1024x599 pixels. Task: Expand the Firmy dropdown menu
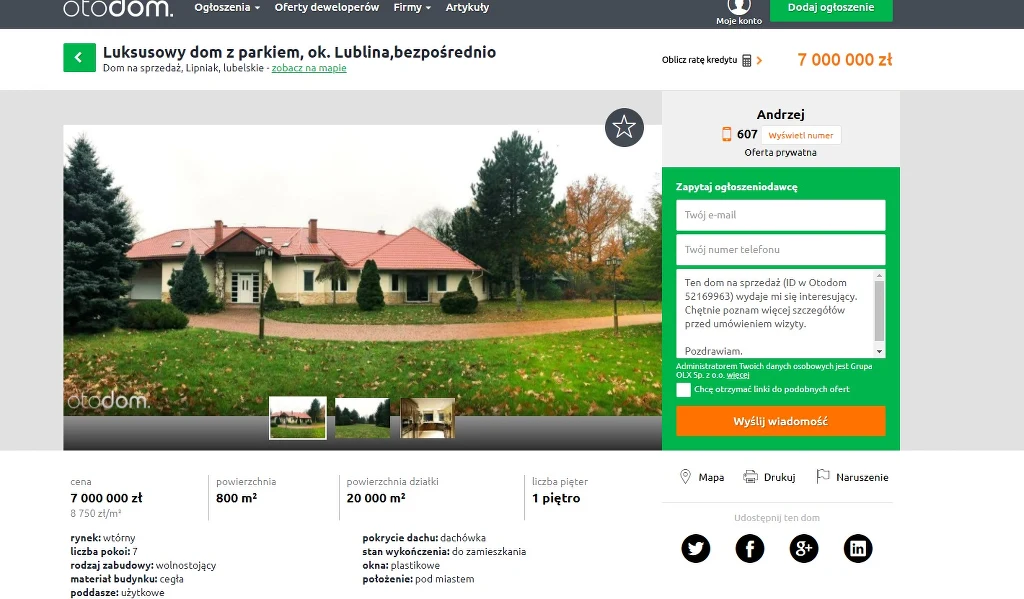[x=412, y=8]
